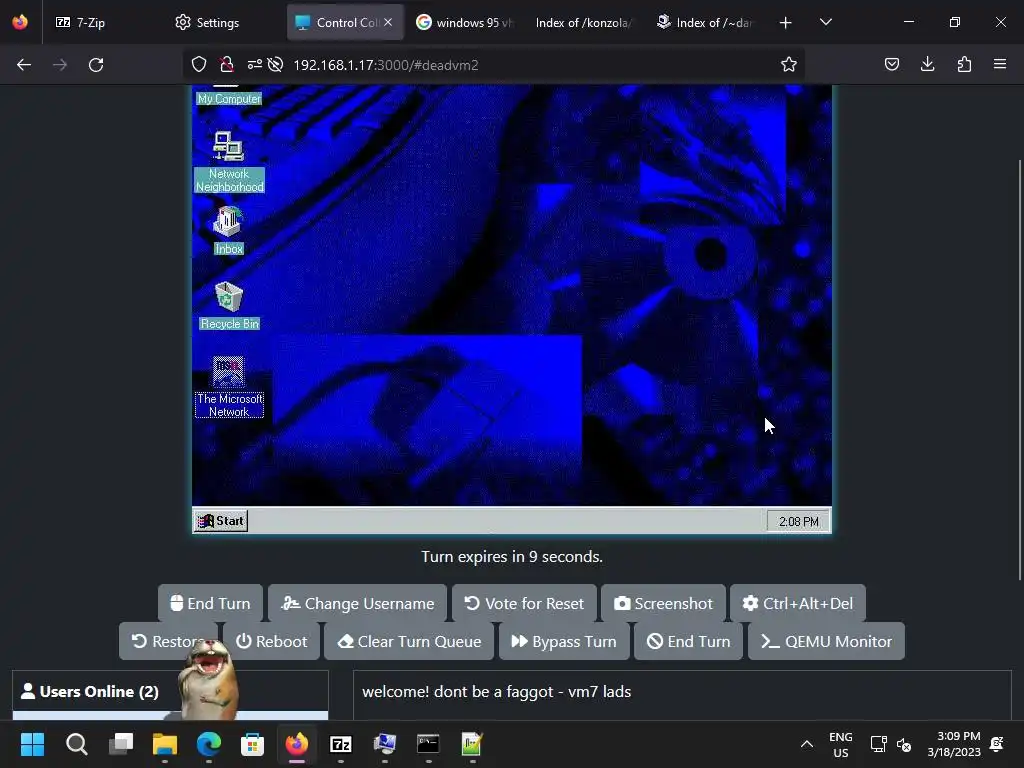
Task: Click the Clear Turn Queue button
Action: coord(409,641)
